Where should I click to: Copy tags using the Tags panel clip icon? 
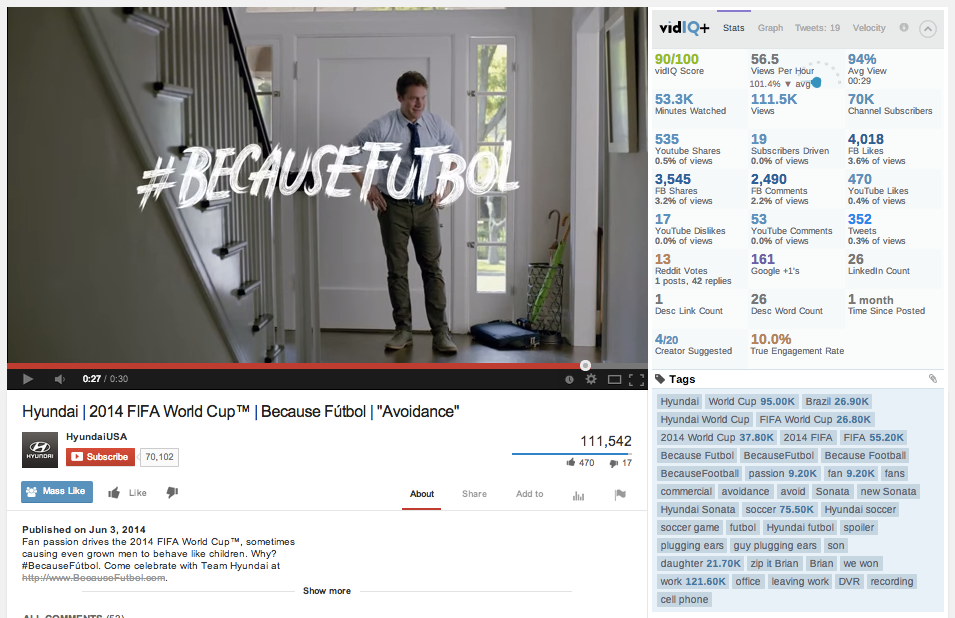[932, 379]
